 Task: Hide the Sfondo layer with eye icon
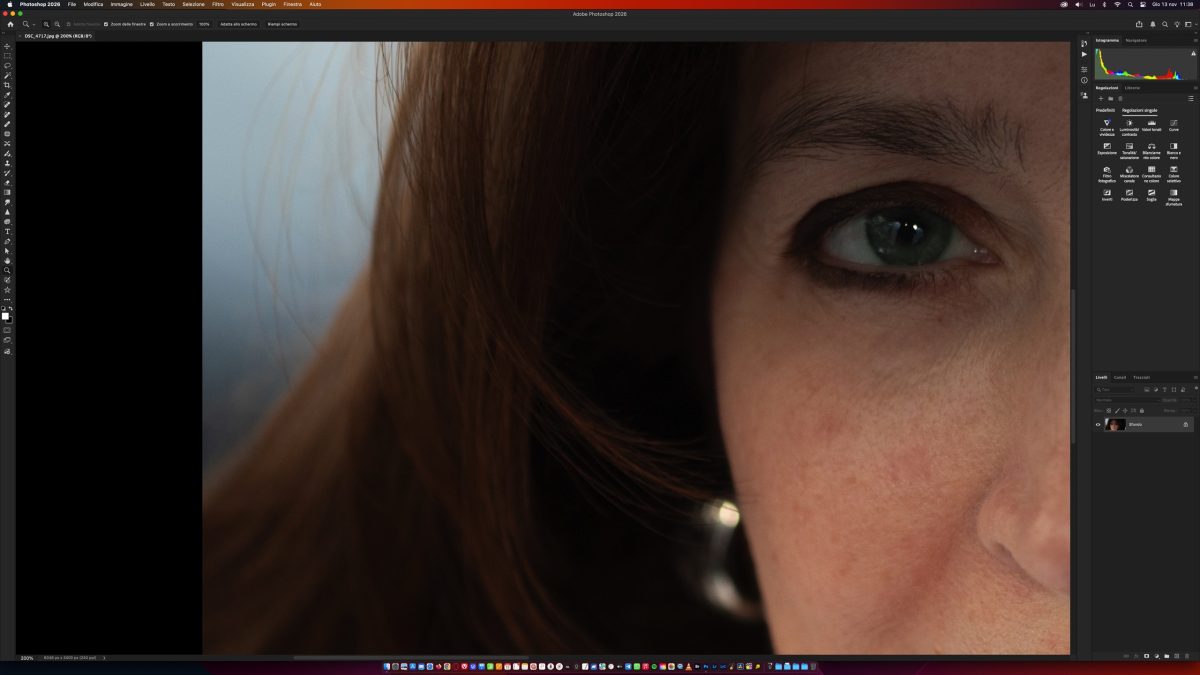click(1098, 424)
